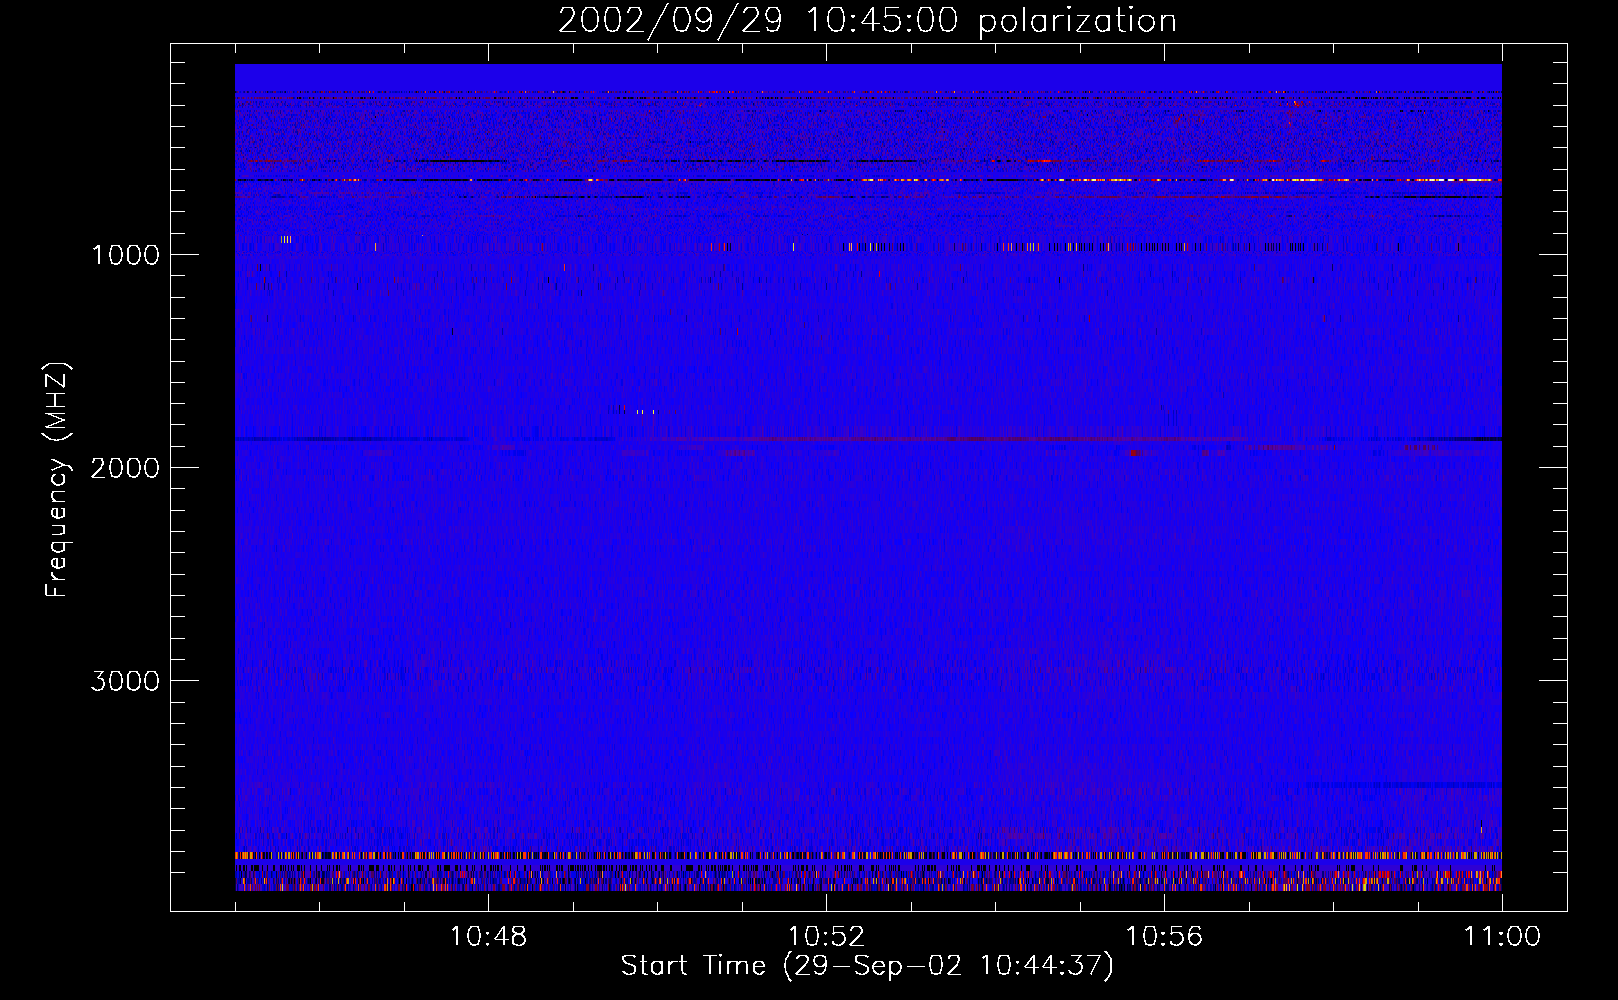
Task: Select the "Frequency (MHZ)" y-axis label
Action: click(x=56, y=480)
